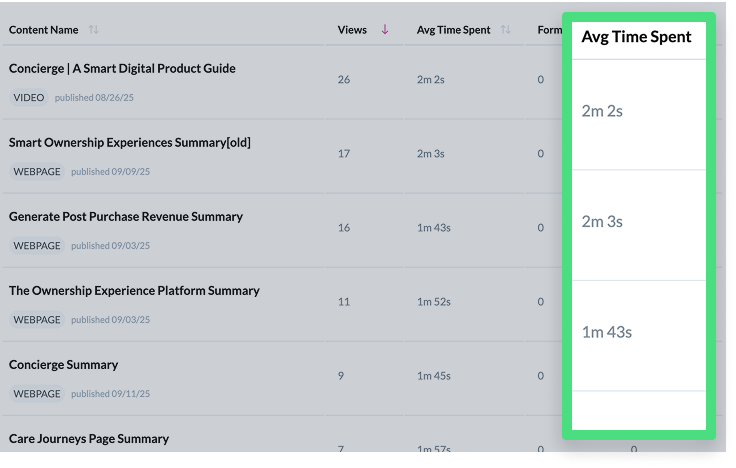The height and width of the screenshot is (468, 736).
Task: Click the Avg Time Spent column header
Action: tap(453, 30)
